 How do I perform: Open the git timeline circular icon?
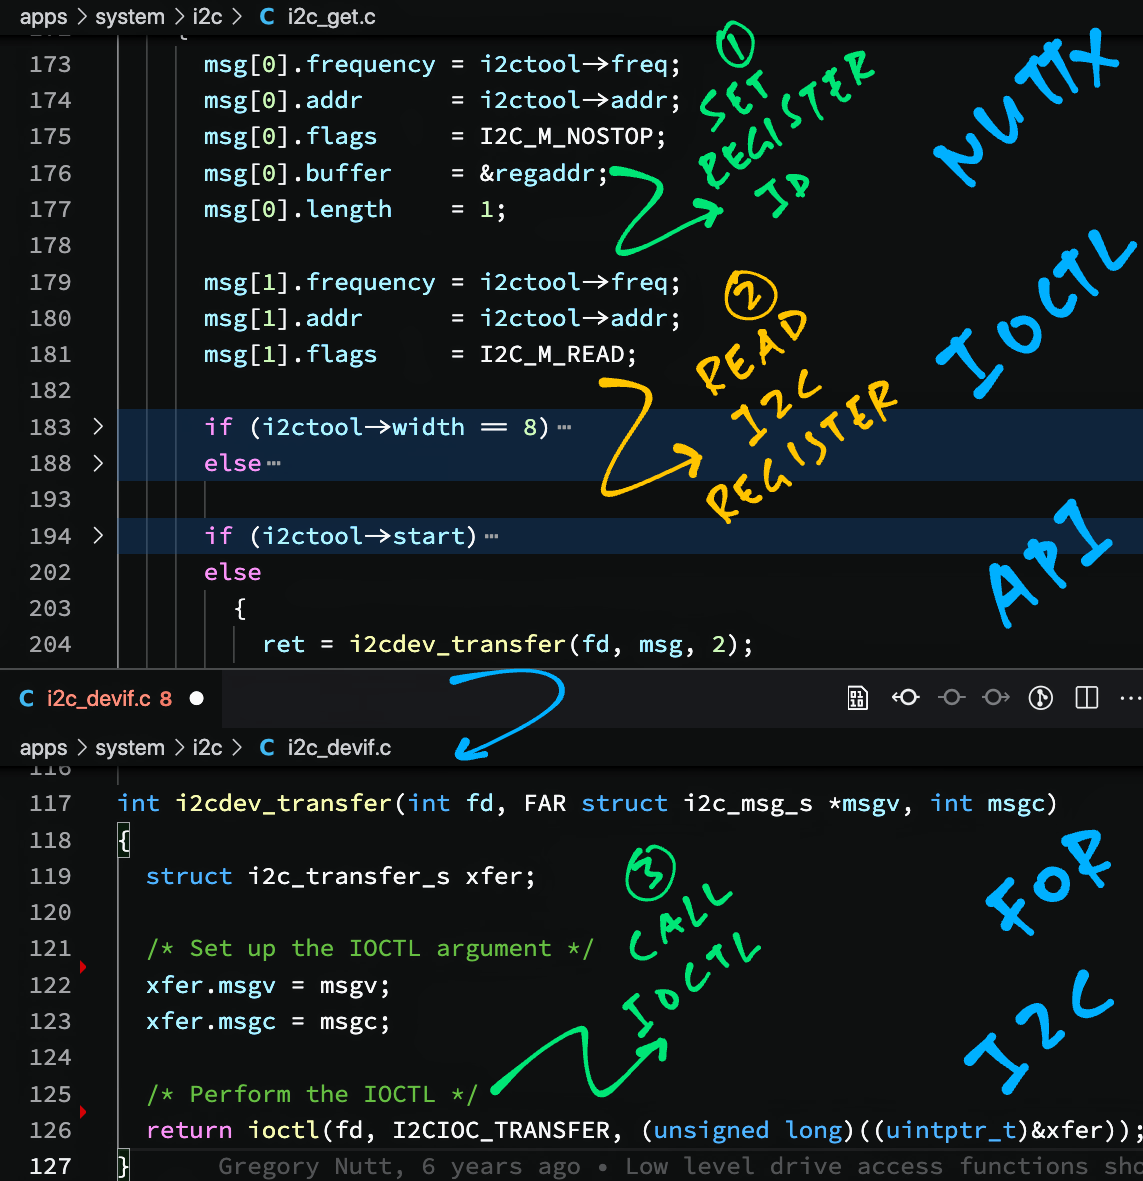click(x=1041, y=698)
